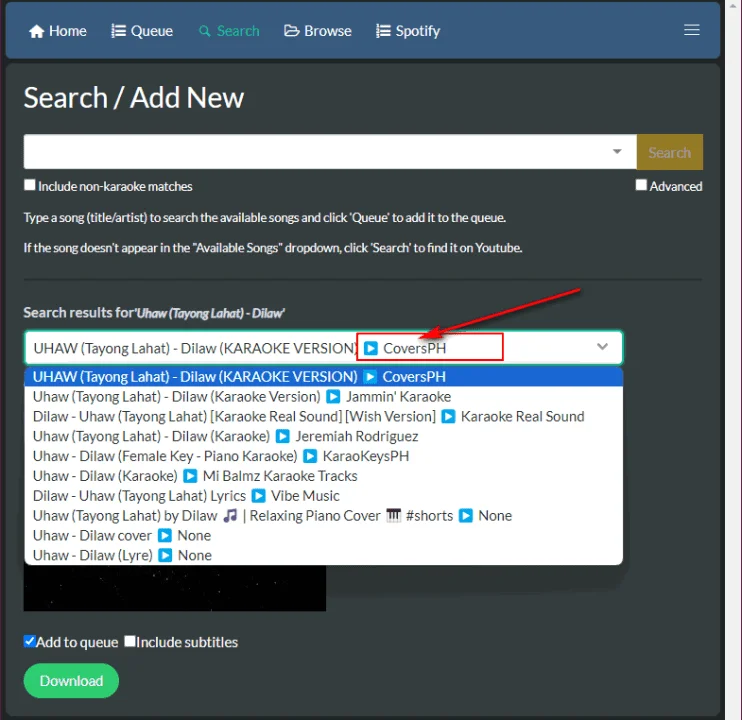Switch to the Search tab
Screen dimensions: 742x720
coord(229,31)
